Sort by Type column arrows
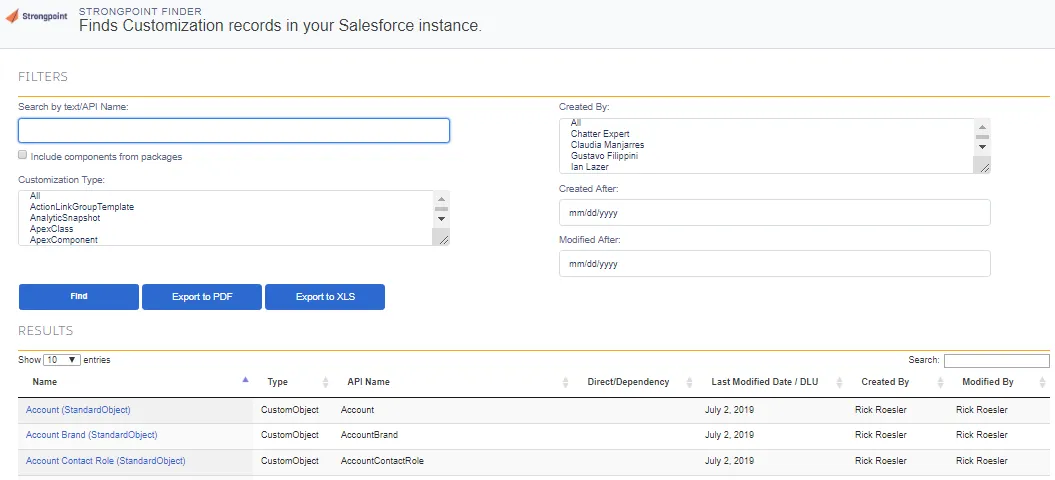The height and width of the screenshot is (480, 1055). coord(326,382)
